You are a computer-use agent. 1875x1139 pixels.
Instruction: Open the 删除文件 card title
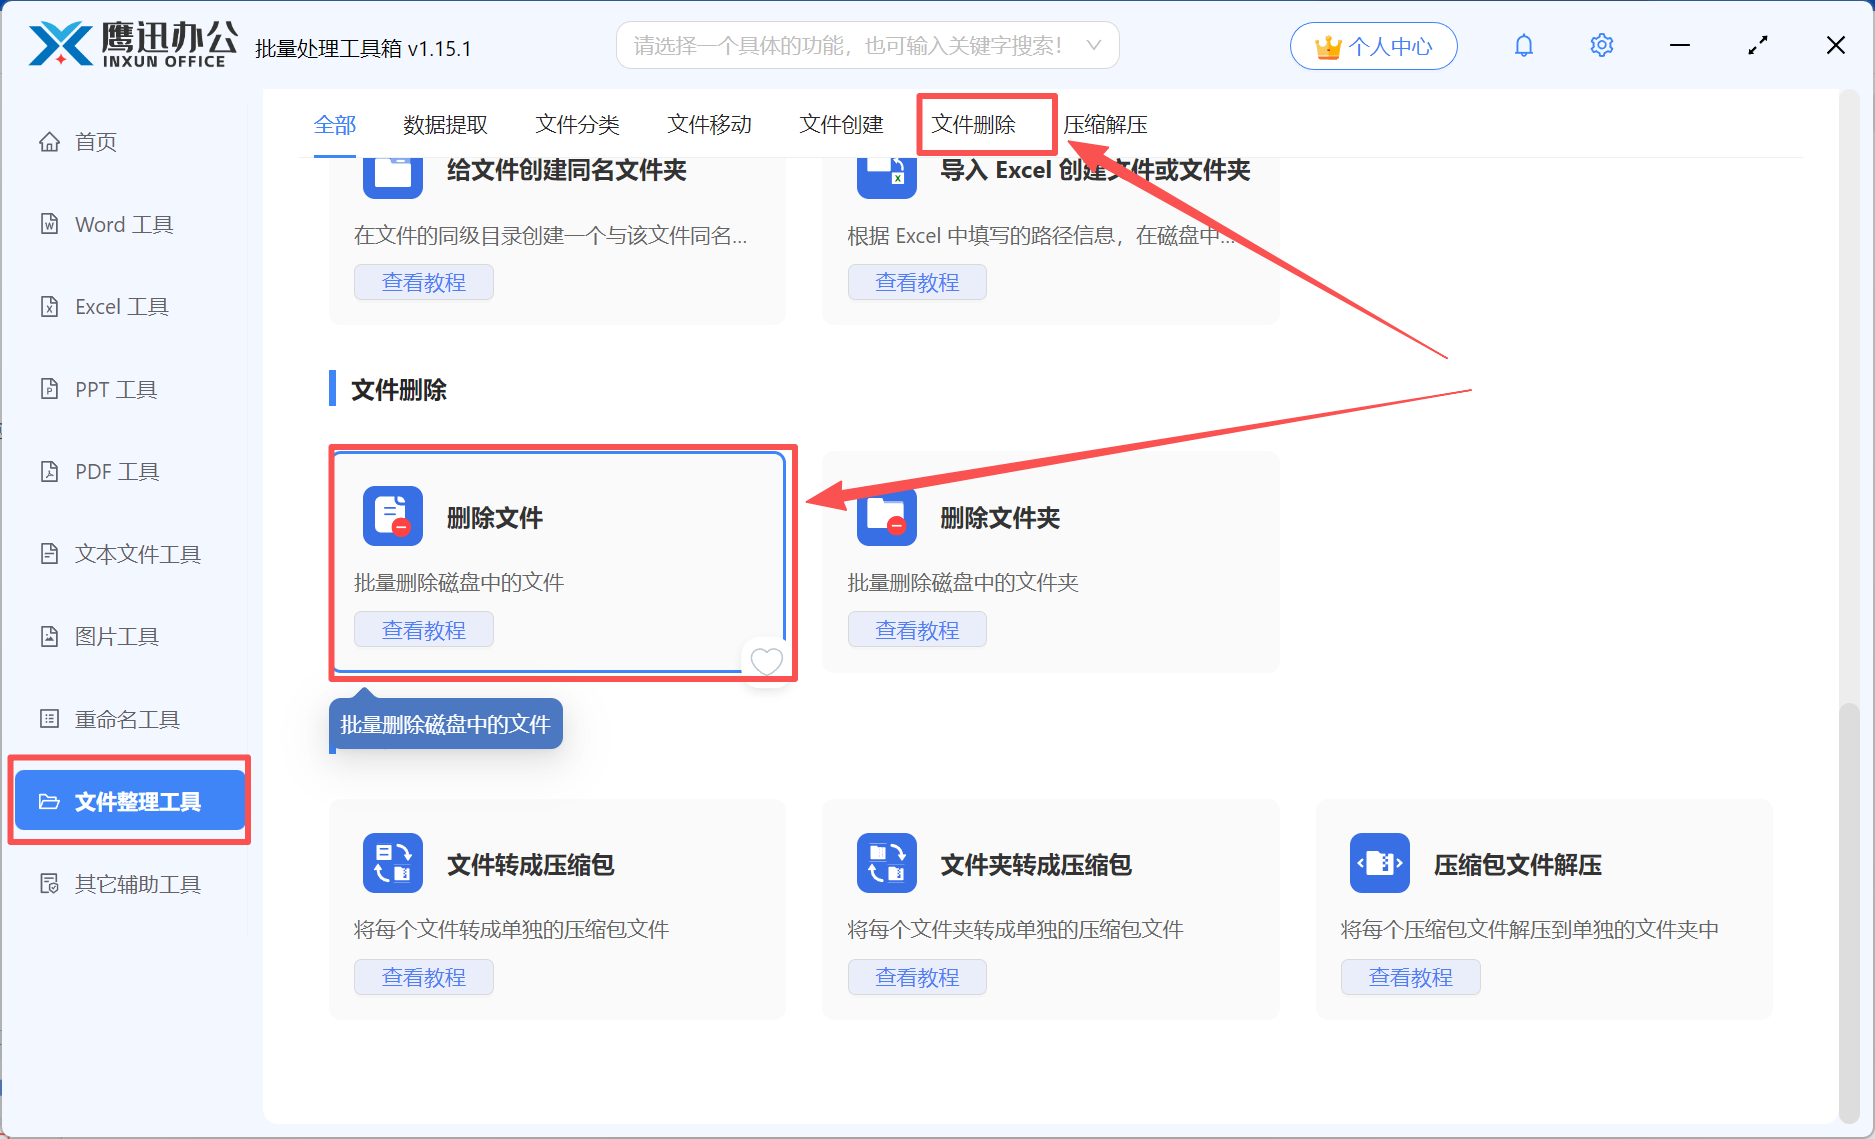pyautogui.click(x=495, y=518)
